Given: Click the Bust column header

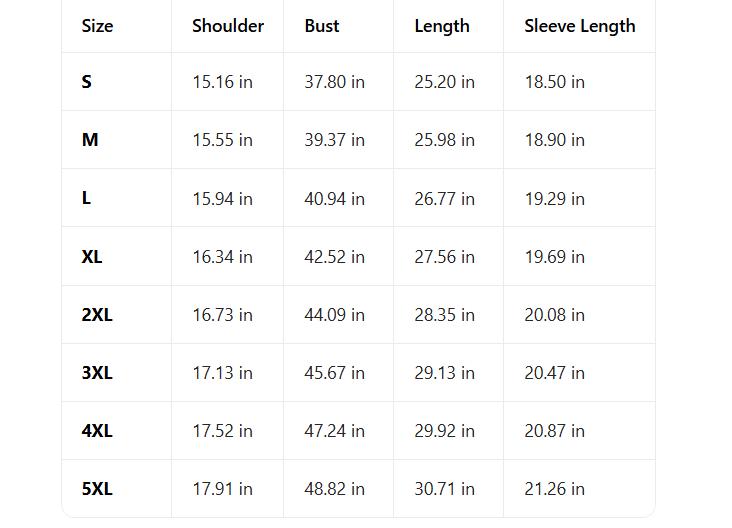Looking at the screenshot, I should click(x=322, y=26).
